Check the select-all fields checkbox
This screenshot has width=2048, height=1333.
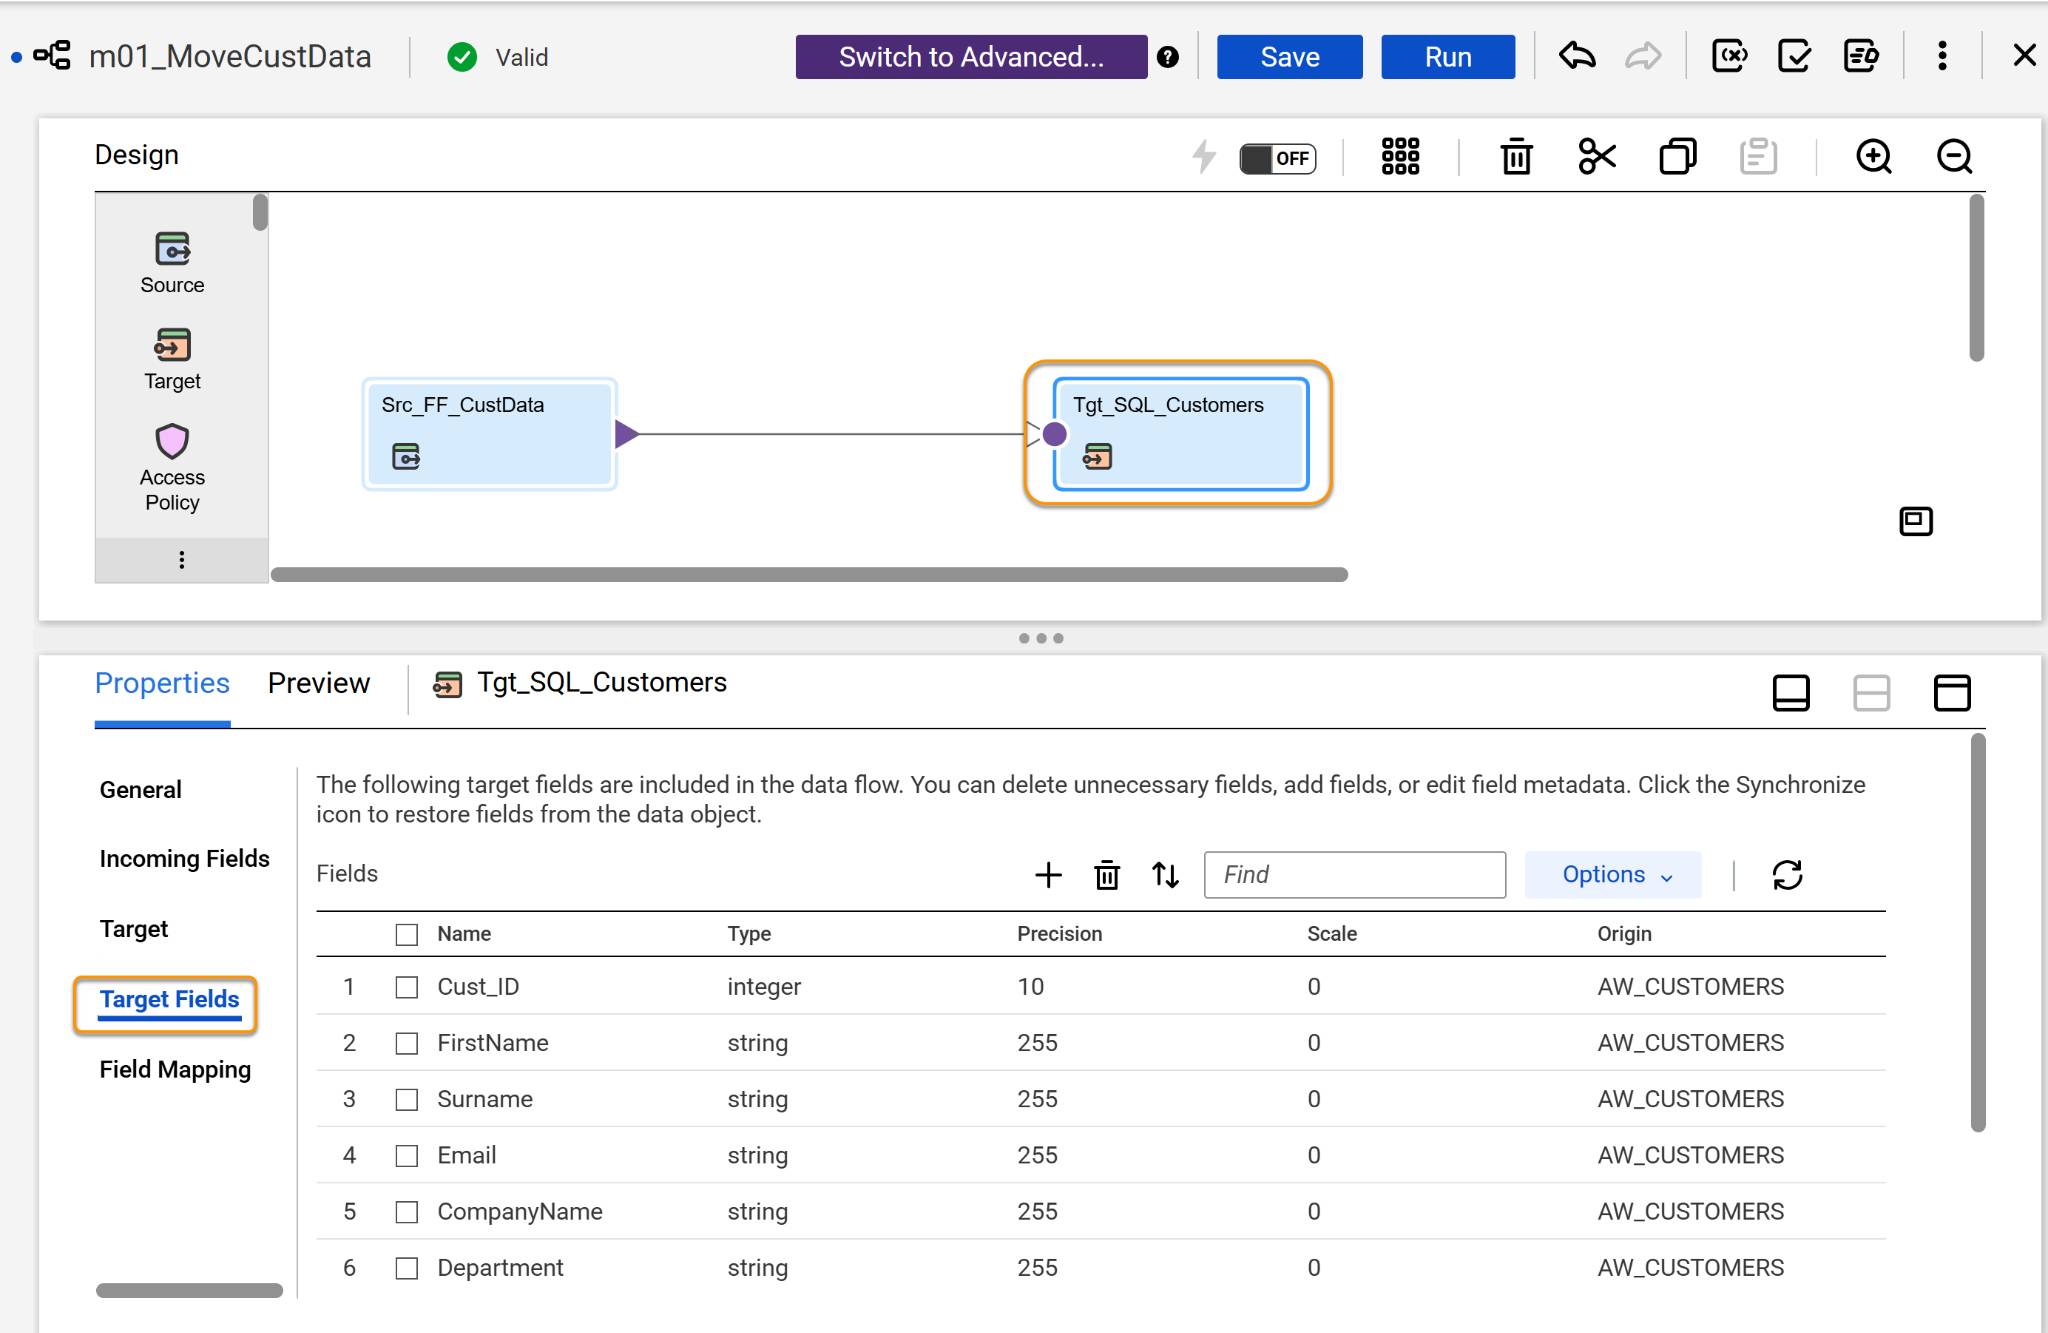[406, 934]
